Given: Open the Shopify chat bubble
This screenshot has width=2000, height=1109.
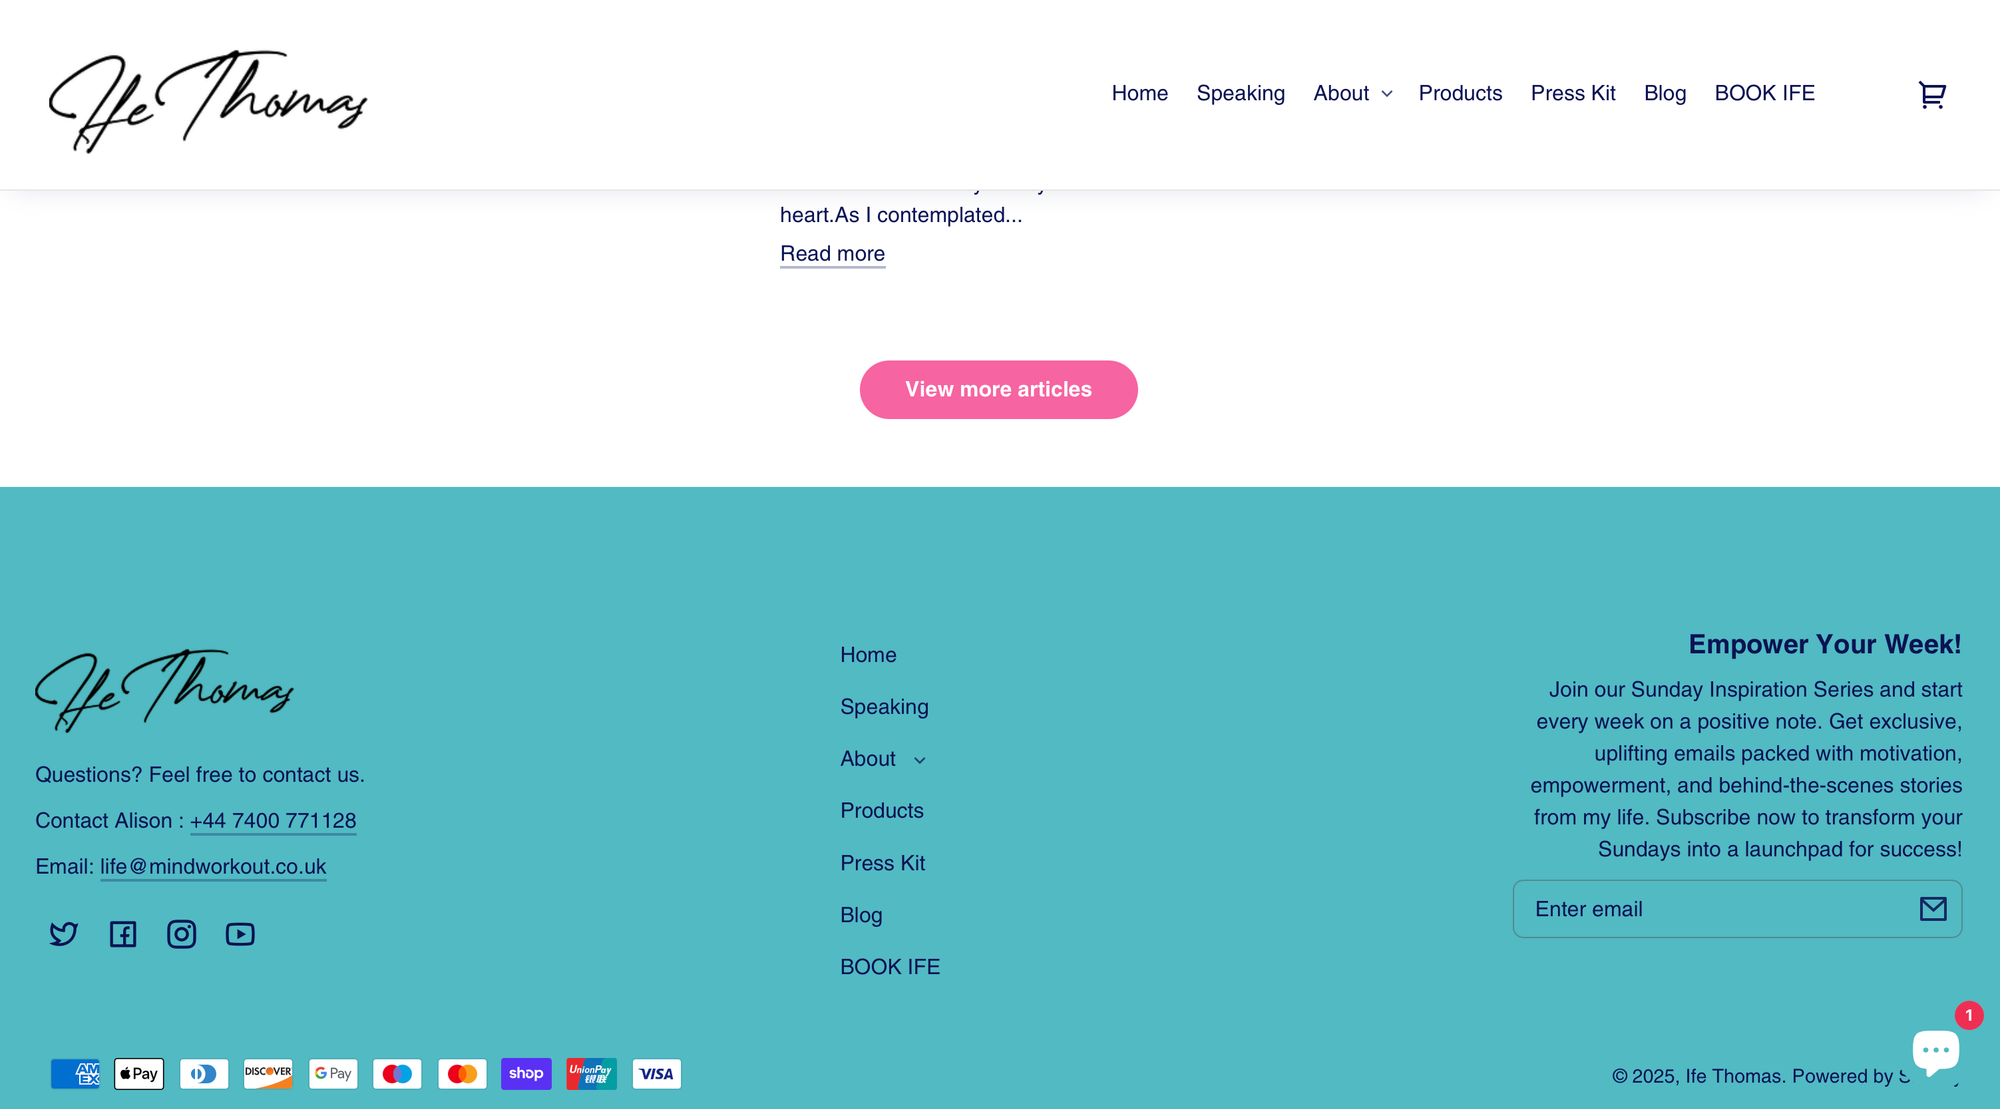Looking at the screenshot, I should (1935, 1050).
